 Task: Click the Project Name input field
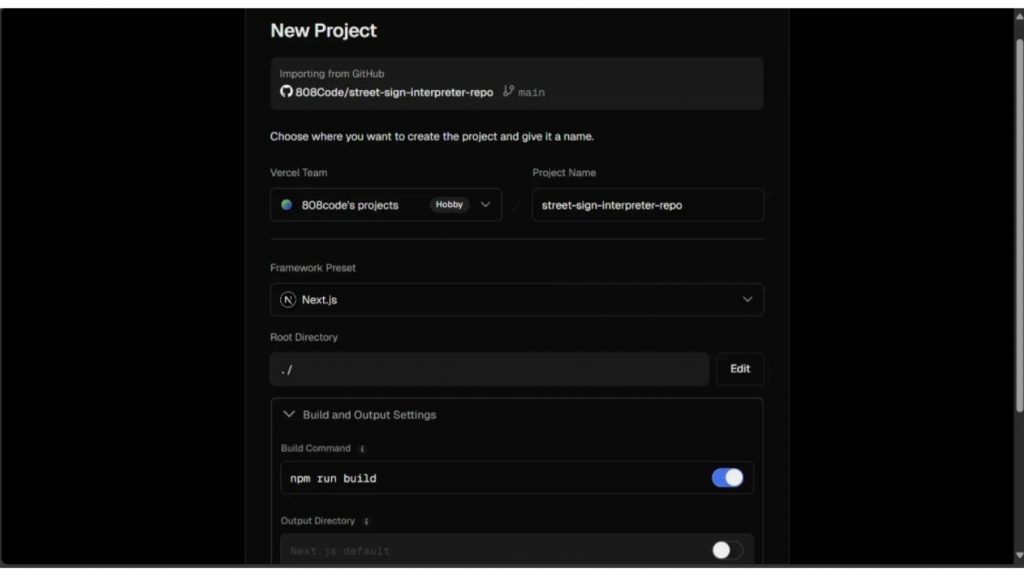click(647, 205)
